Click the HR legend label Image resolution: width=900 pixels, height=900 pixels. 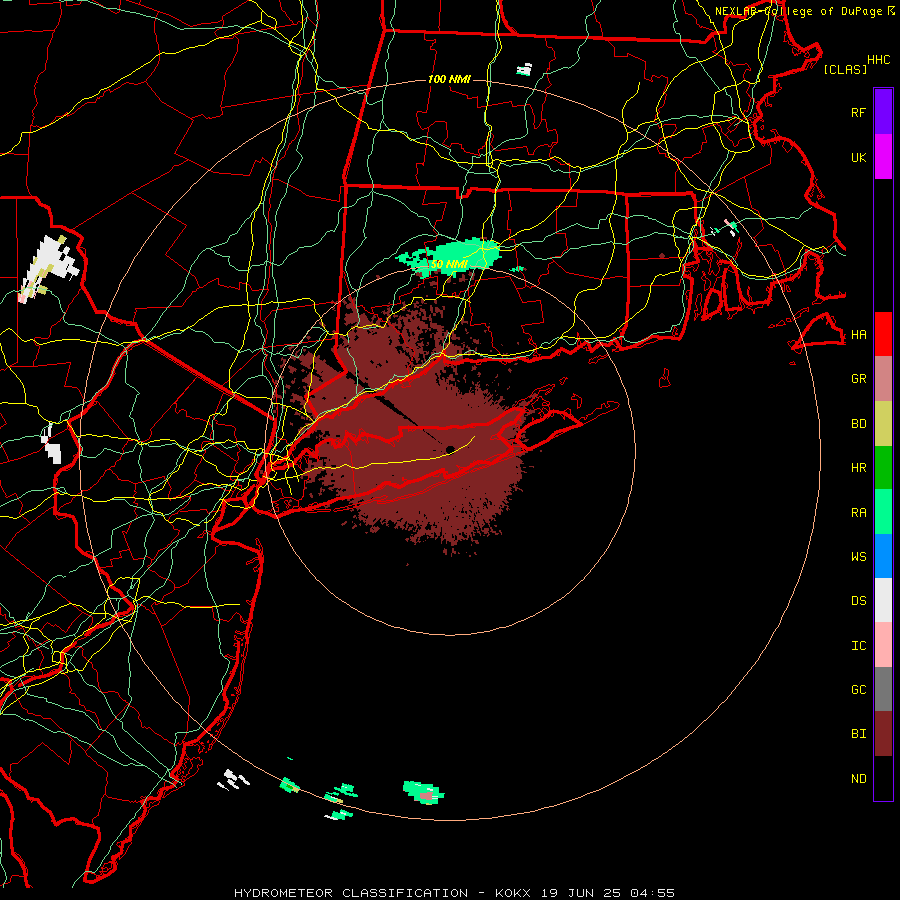858,467
